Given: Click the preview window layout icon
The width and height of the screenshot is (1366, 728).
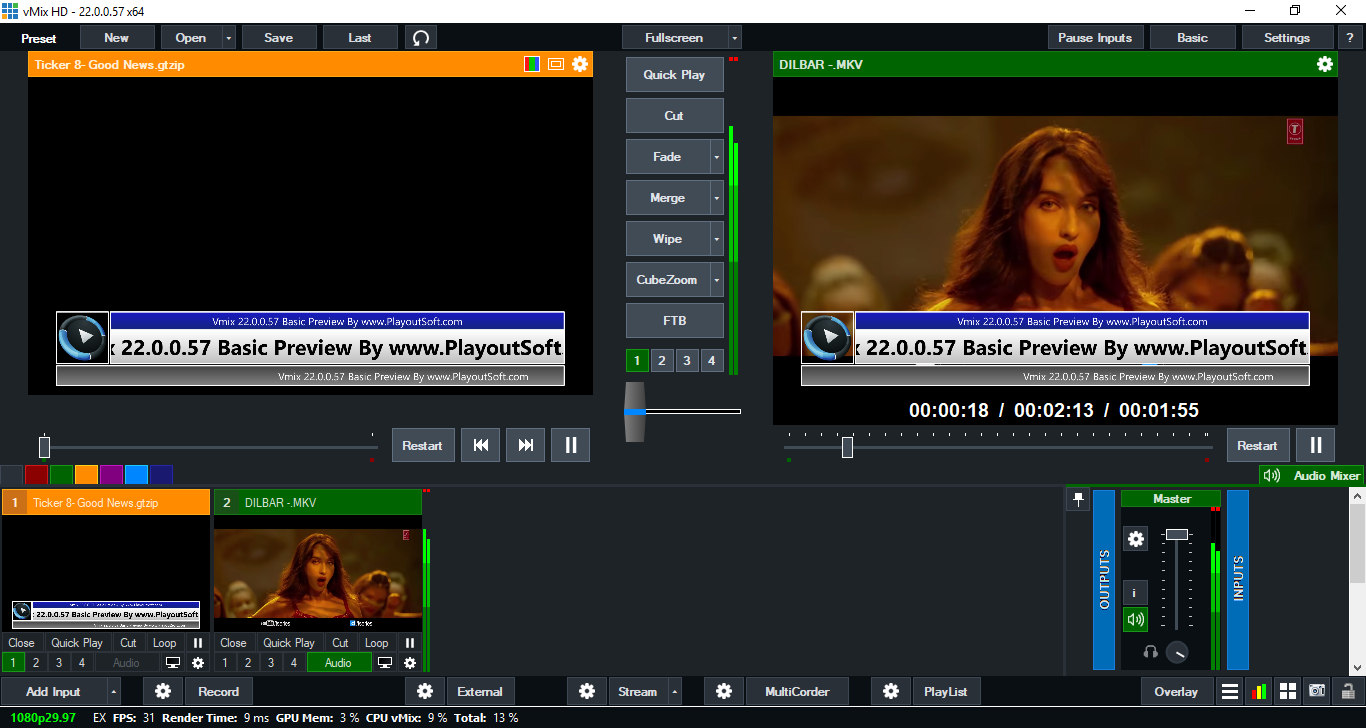Looking at the screenshot, I should [x=556, y=64].
